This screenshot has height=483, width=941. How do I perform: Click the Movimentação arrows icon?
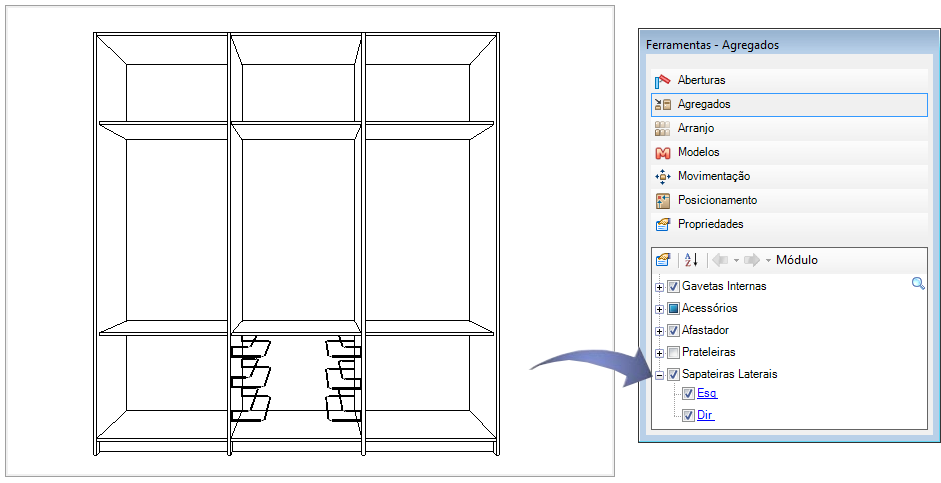(663, 176)
